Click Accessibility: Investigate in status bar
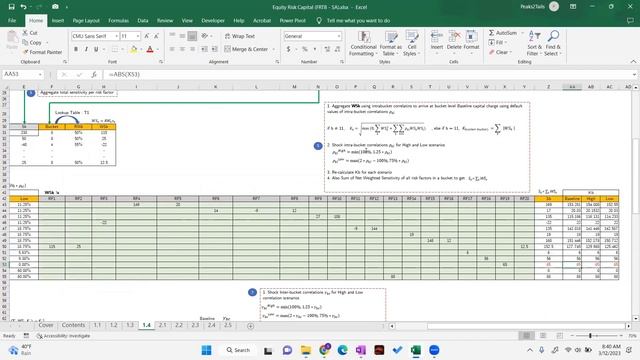The height and width of the screenshot is (360, 640). (x=63, y=336)
